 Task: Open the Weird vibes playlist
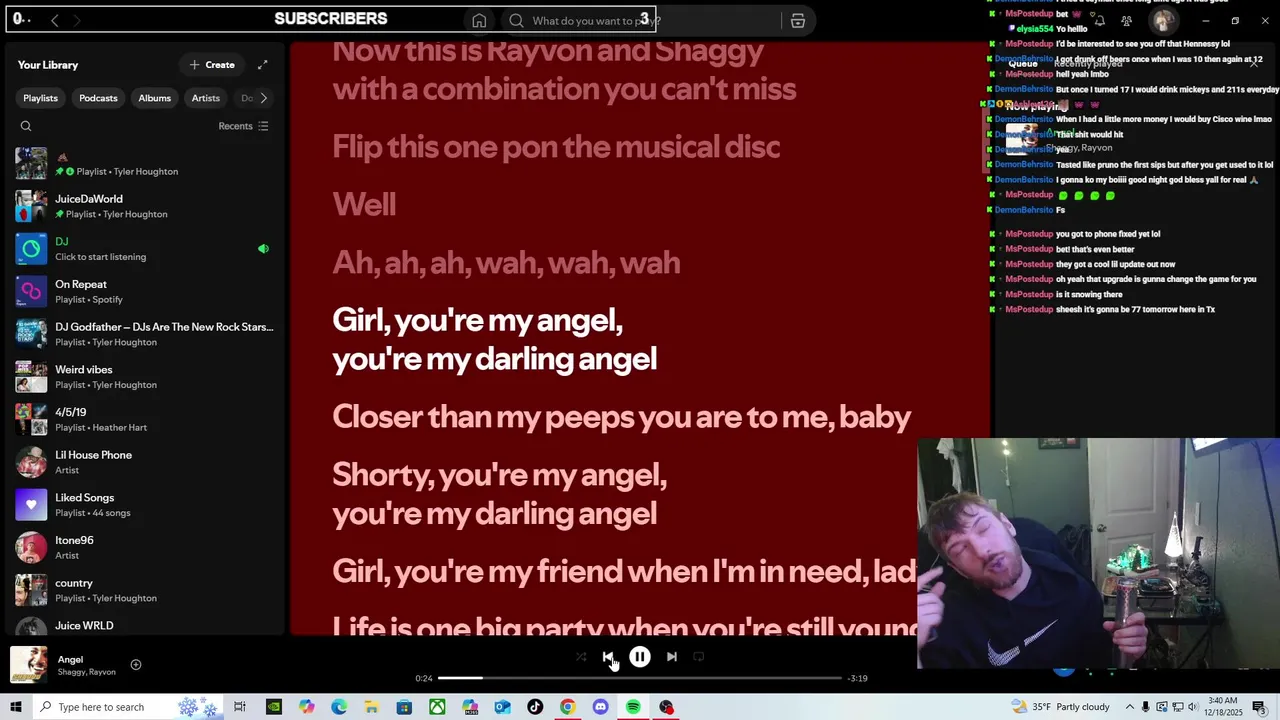[x=145, y=377]
